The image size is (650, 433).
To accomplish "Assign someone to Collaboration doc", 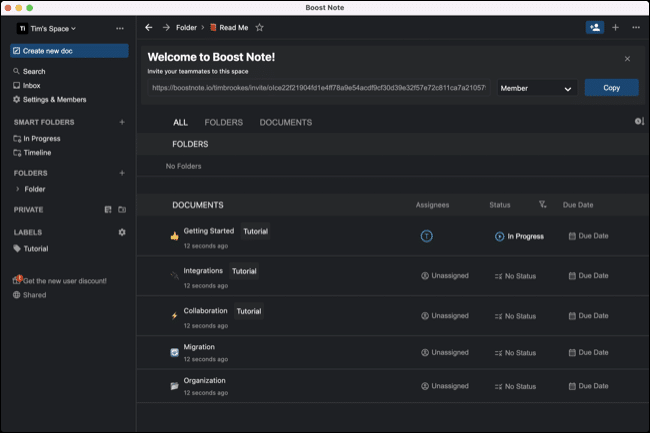I will click(445, 316).
